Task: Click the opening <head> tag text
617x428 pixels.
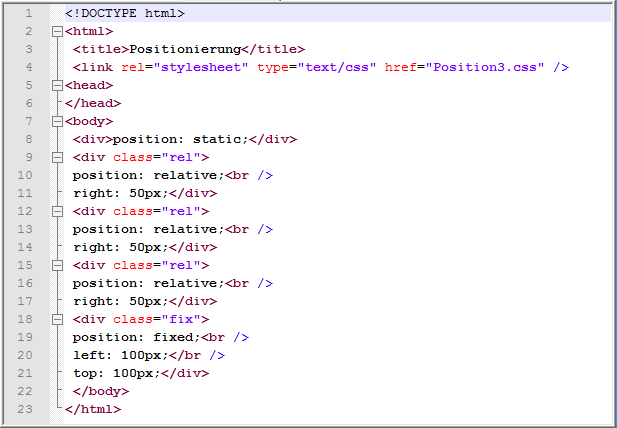Action: coord(89,85)
